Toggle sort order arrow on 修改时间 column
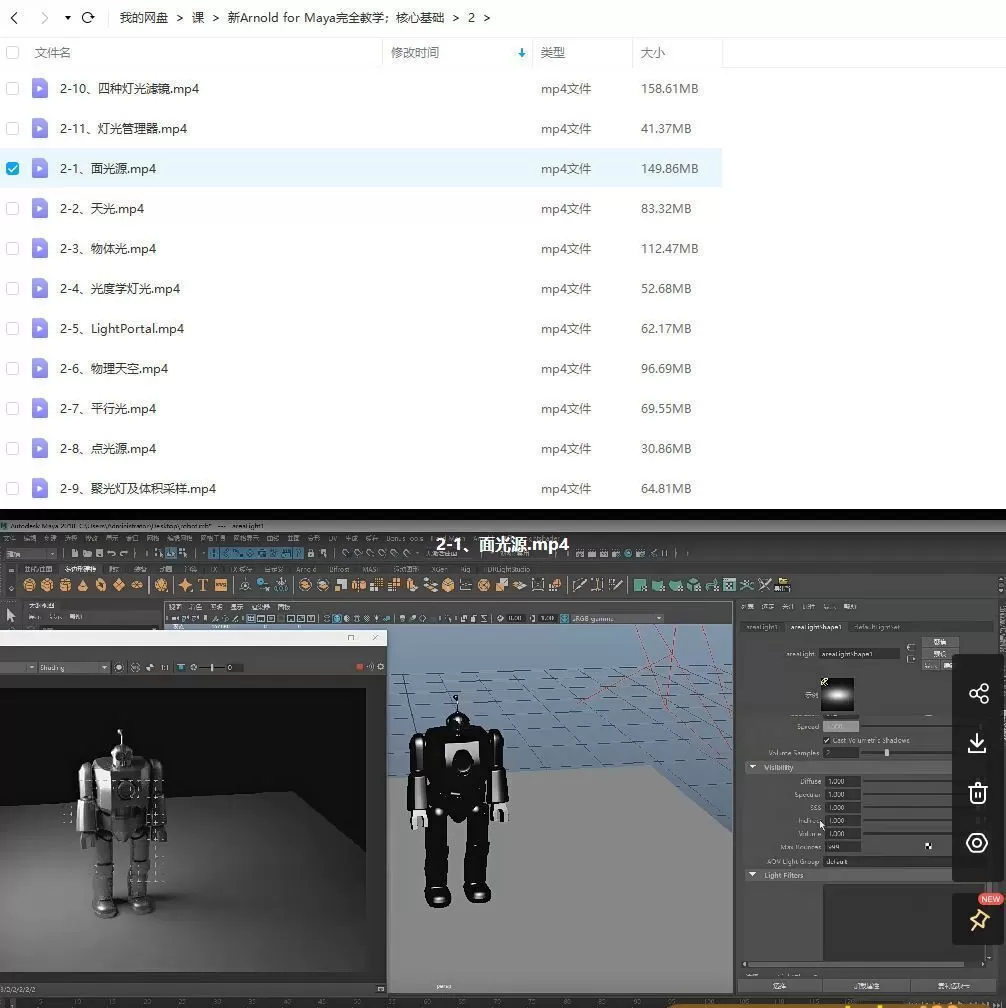 click(521, 53)
